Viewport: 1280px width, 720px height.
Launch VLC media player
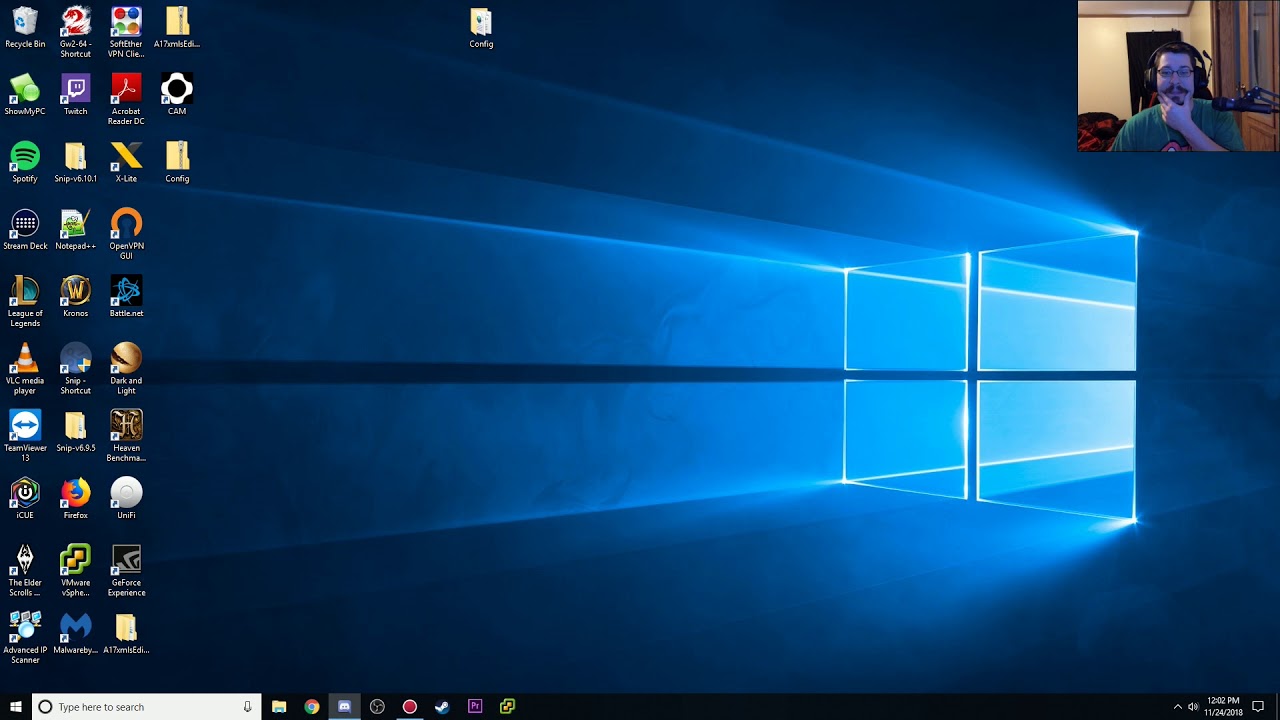pos(25,368)
